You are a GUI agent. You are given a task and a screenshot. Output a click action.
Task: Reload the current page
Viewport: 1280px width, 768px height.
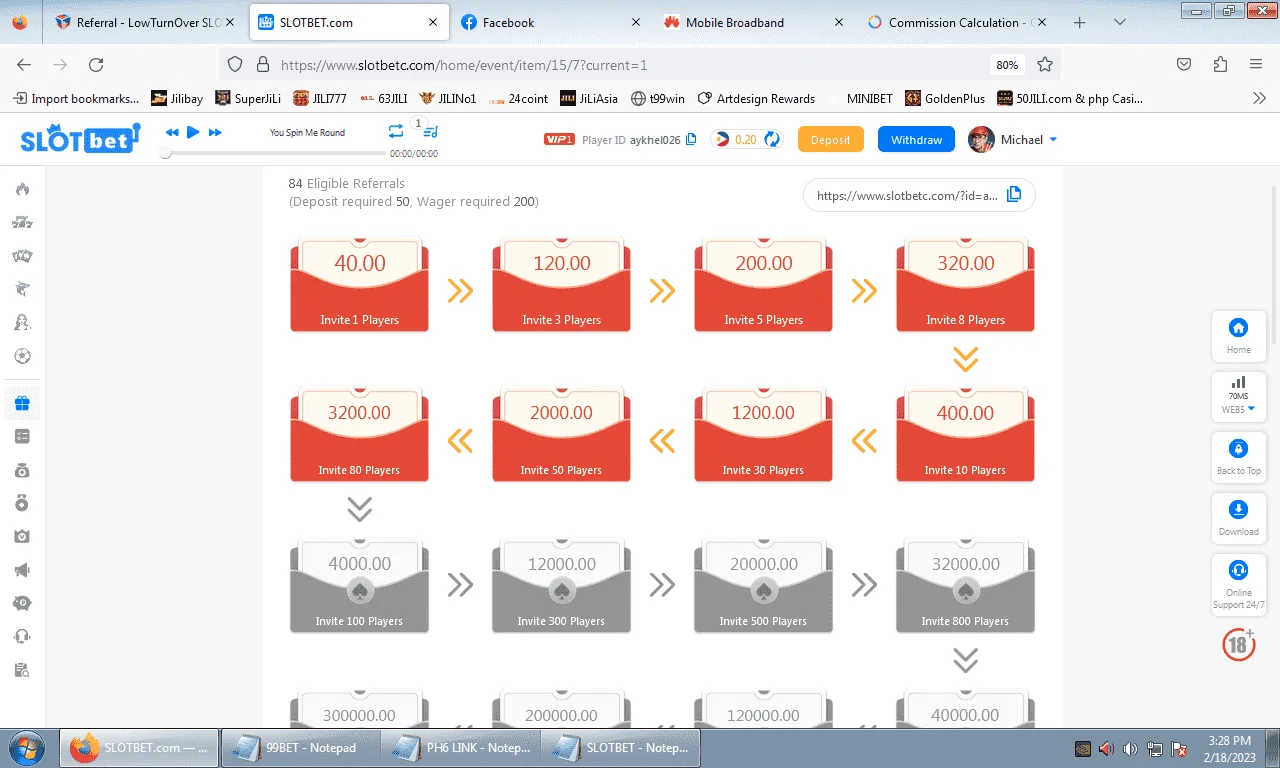click(96, 64)
